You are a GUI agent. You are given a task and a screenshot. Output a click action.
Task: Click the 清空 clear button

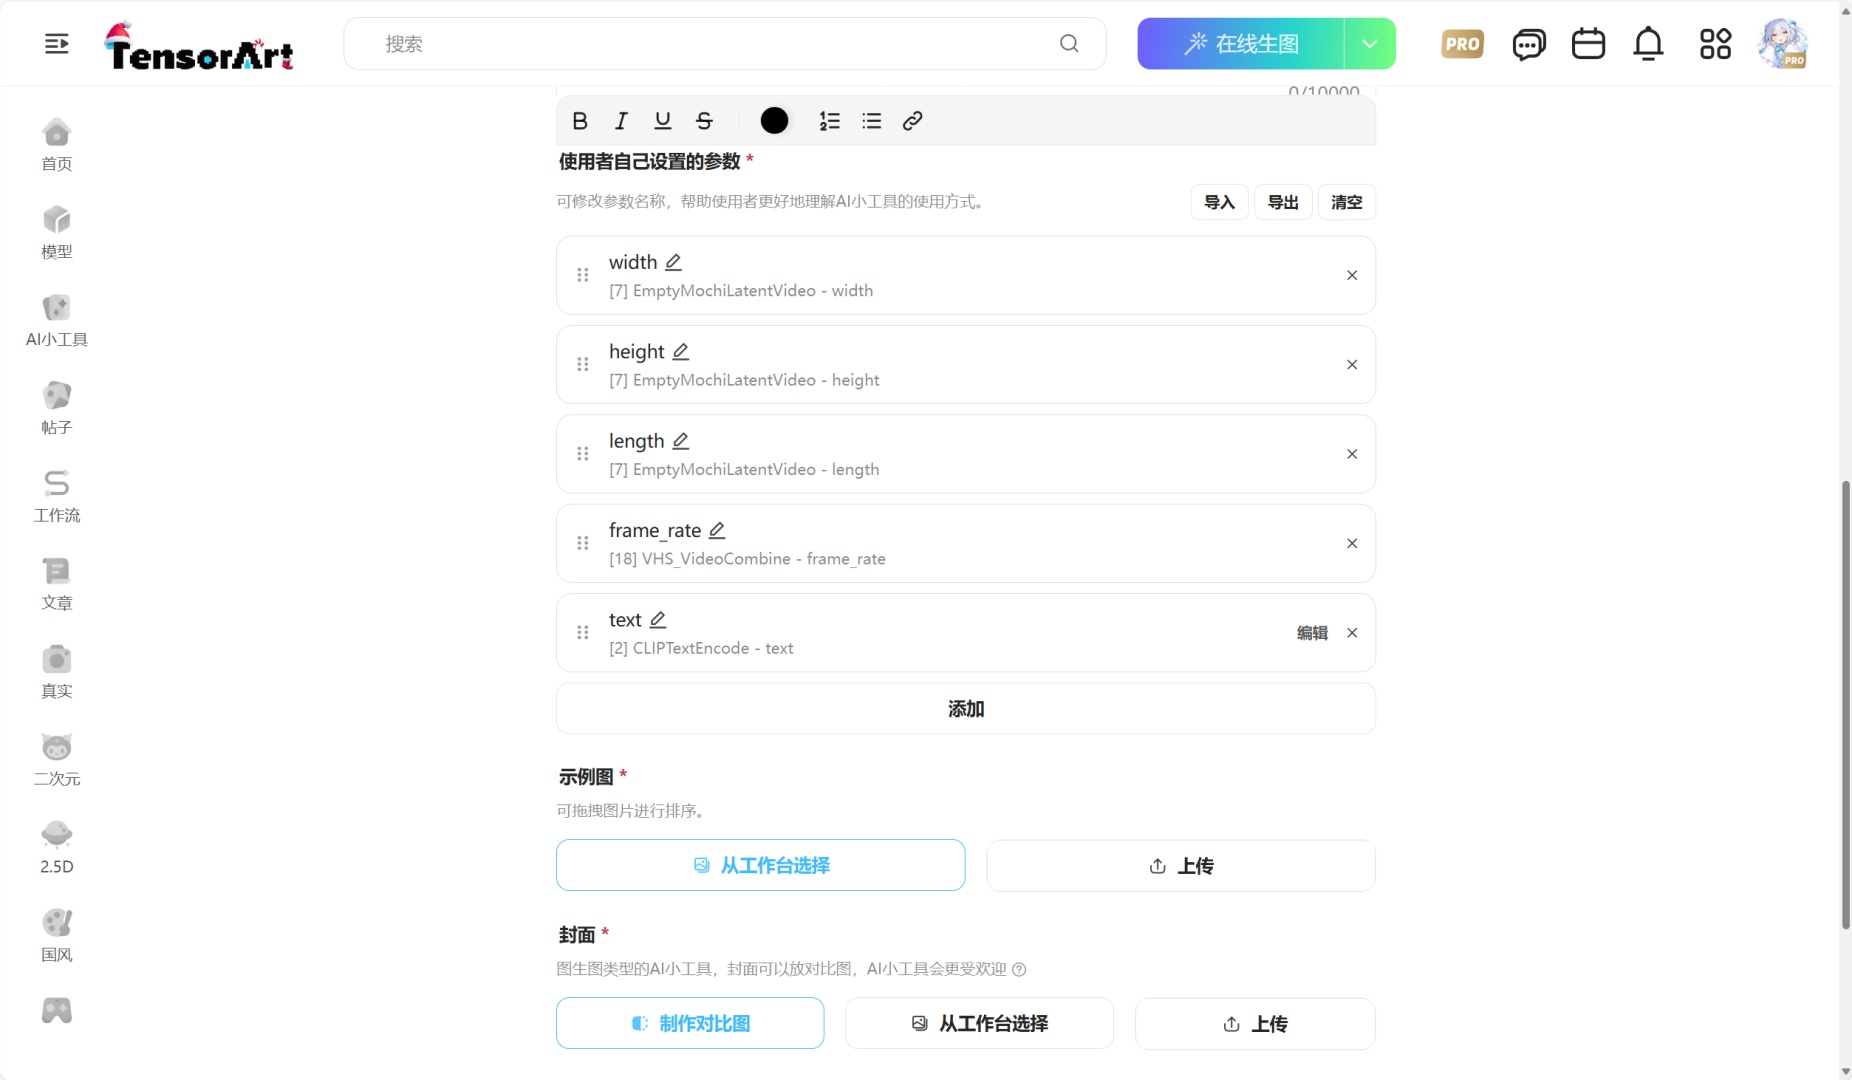coord(1347,202)
